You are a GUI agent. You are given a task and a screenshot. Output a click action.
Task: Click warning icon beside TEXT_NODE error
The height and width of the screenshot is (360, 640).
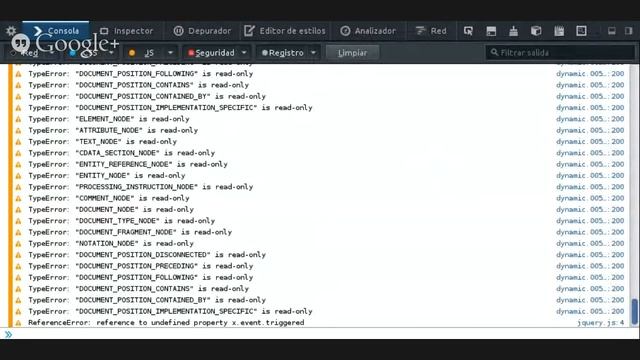pos(18,142)
